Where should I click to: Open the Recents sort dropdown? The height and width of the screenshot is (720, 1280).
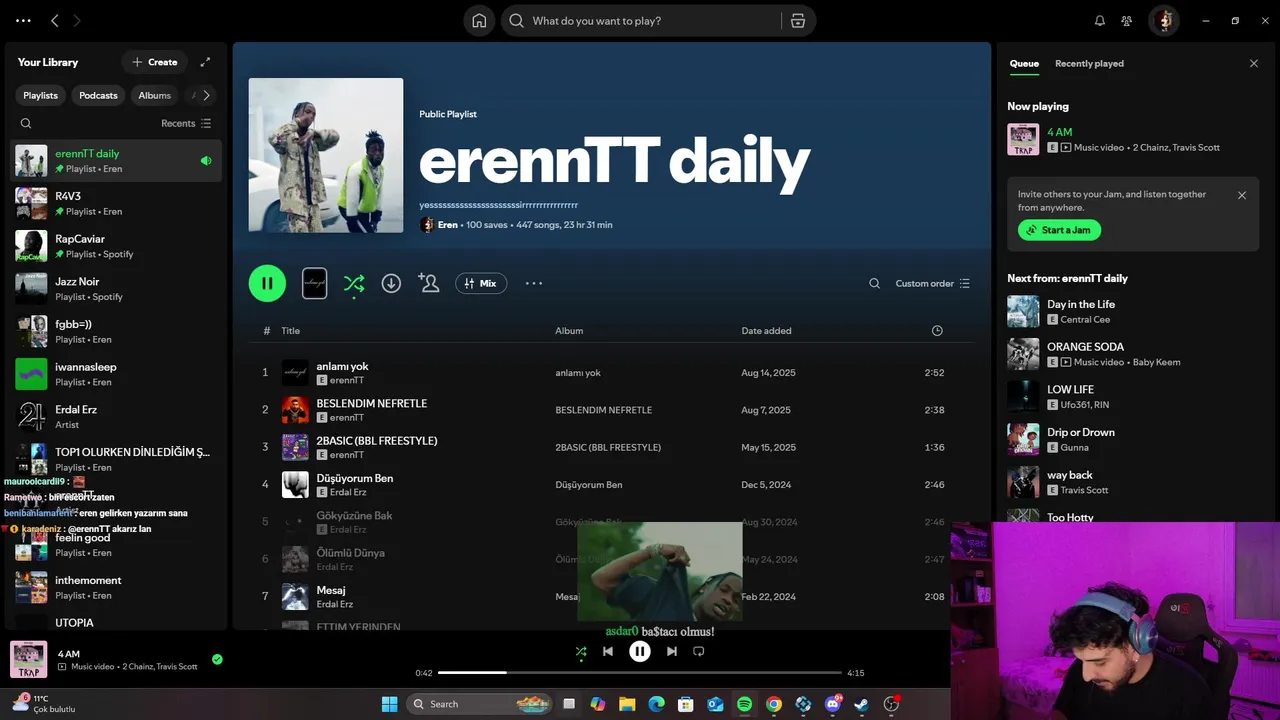point(186,124)
